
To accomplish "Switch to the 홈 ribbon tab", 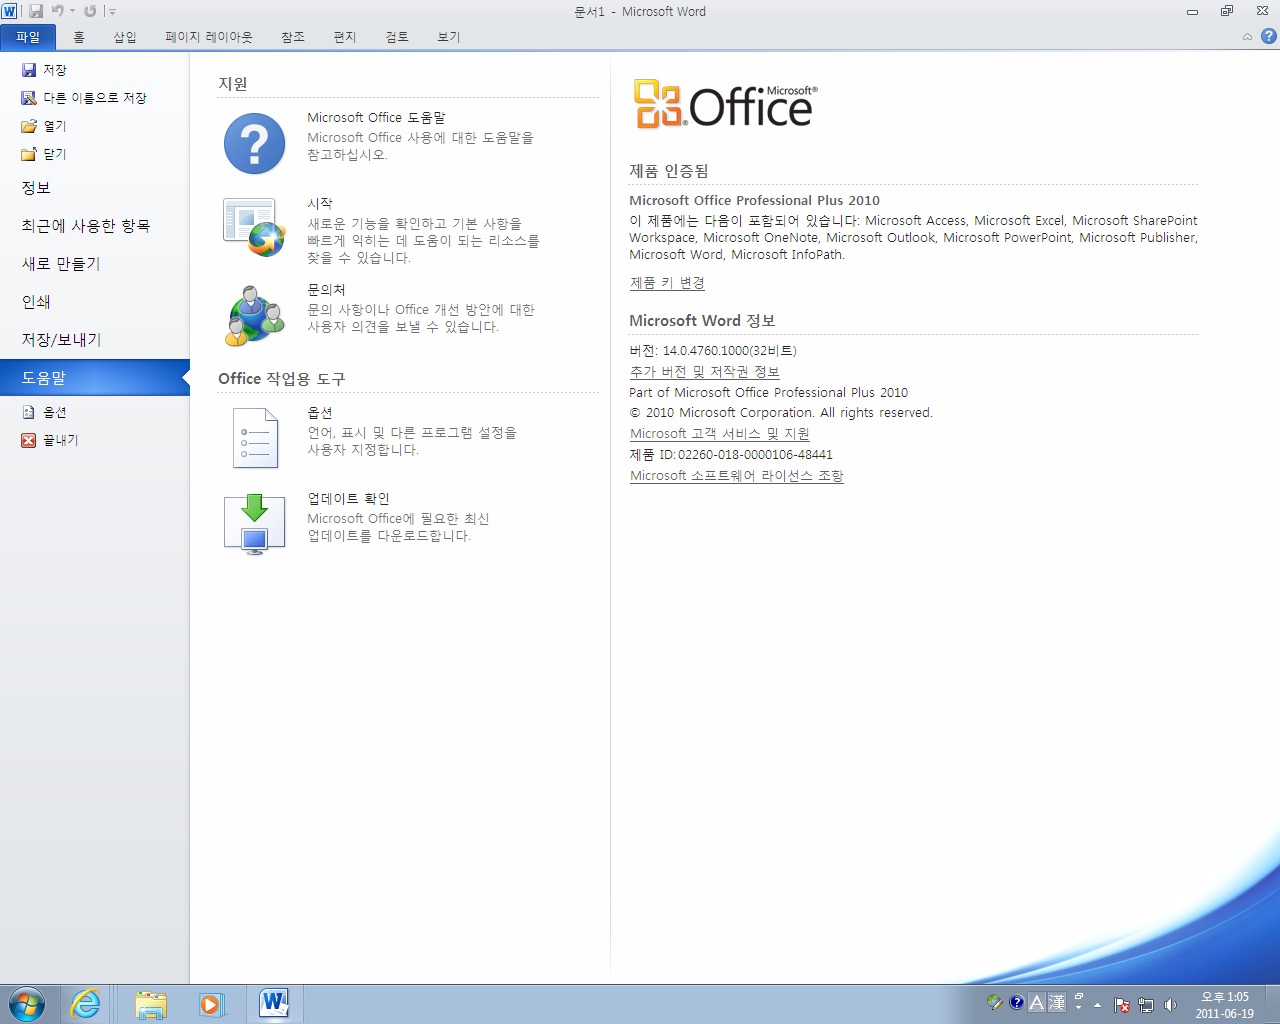I will [79, 37].
